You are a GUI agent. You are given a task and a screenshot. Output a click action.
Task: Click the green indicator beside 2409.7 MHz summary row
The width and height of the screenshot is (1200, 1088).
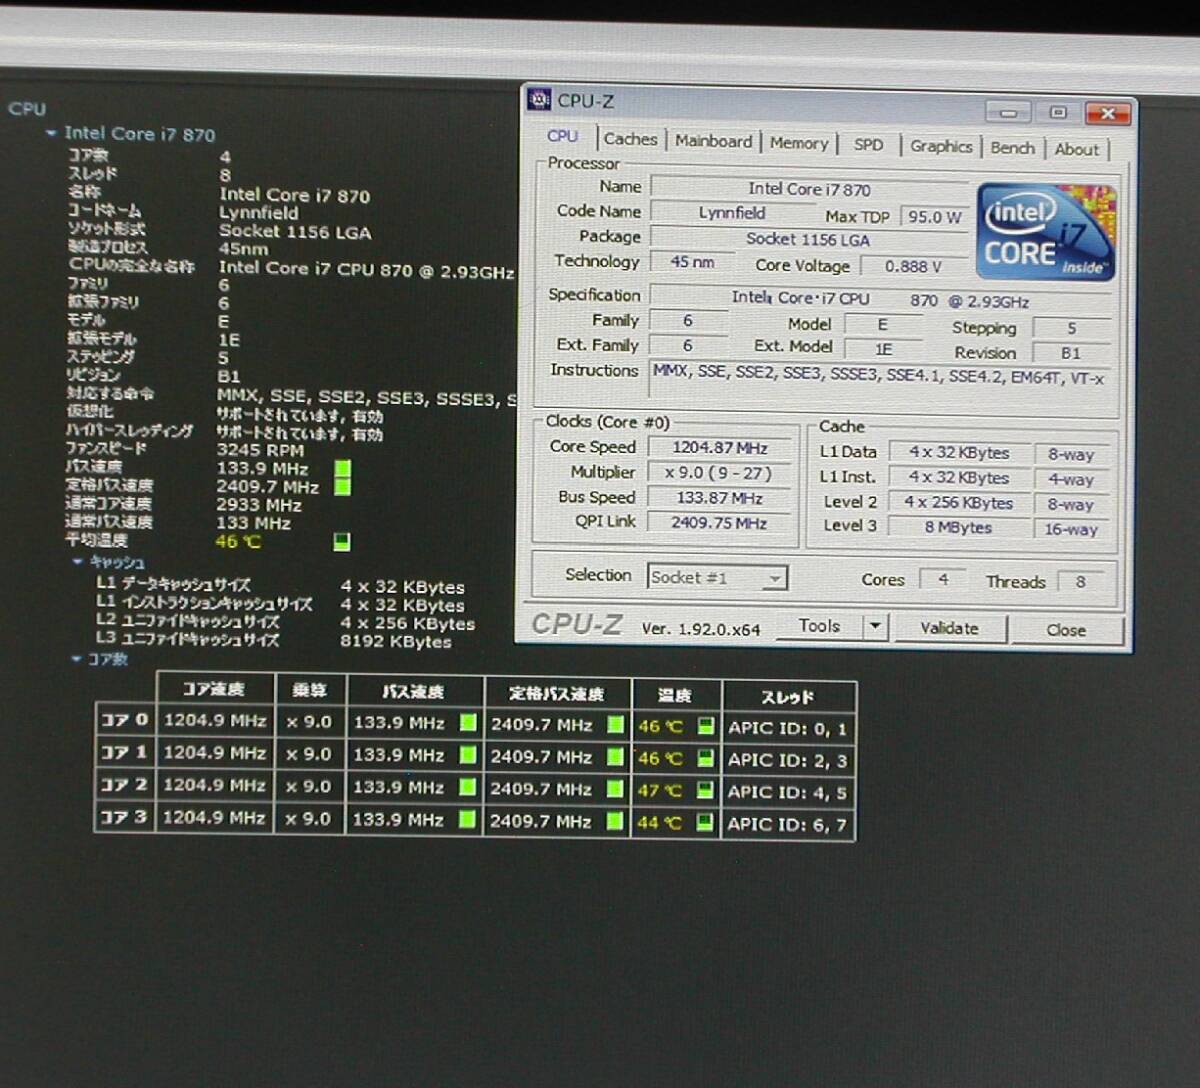point(342,486)
